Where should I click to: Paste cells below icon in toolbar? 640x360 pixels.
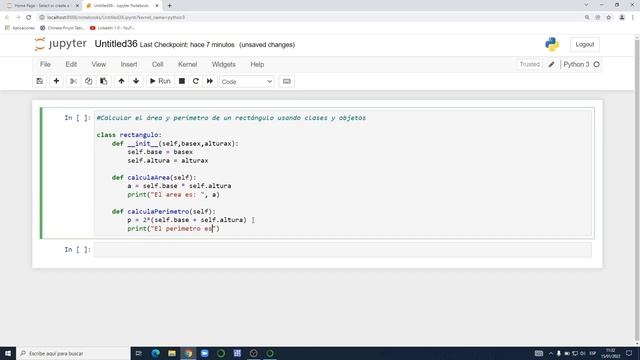(x=104, y=81)
